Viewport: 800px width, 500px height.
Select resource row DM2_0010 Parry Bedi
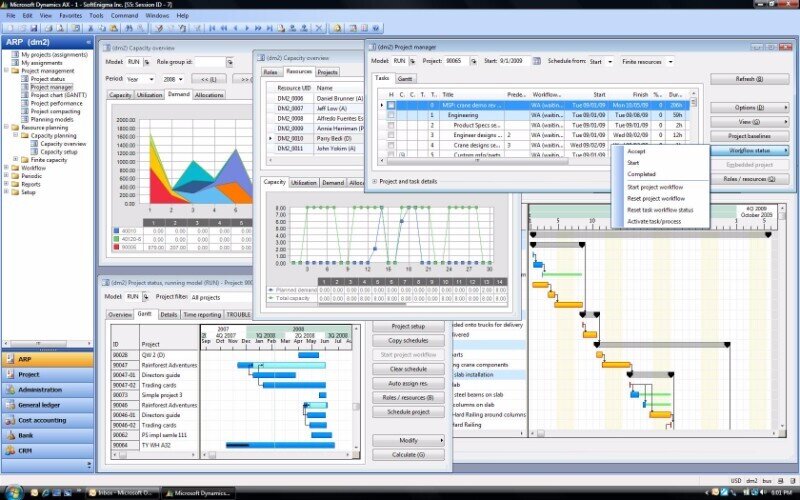315,138
